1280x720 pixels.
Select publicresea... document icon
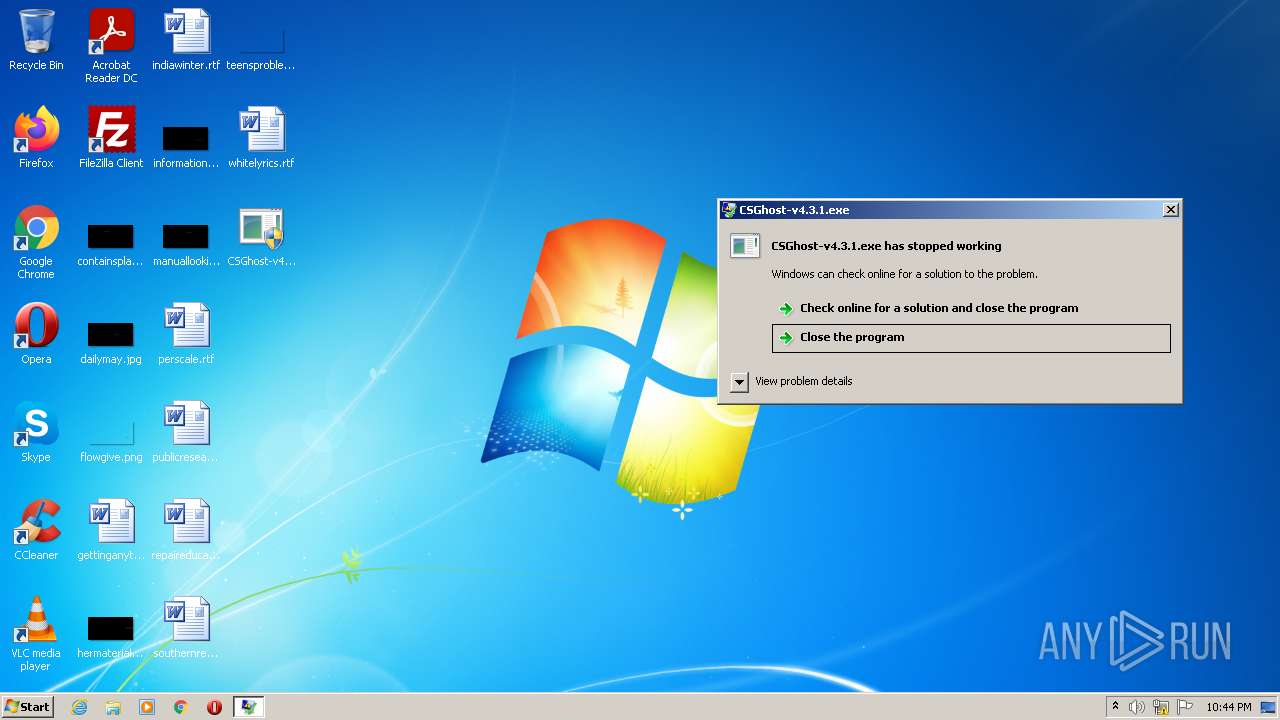(186, 432)
